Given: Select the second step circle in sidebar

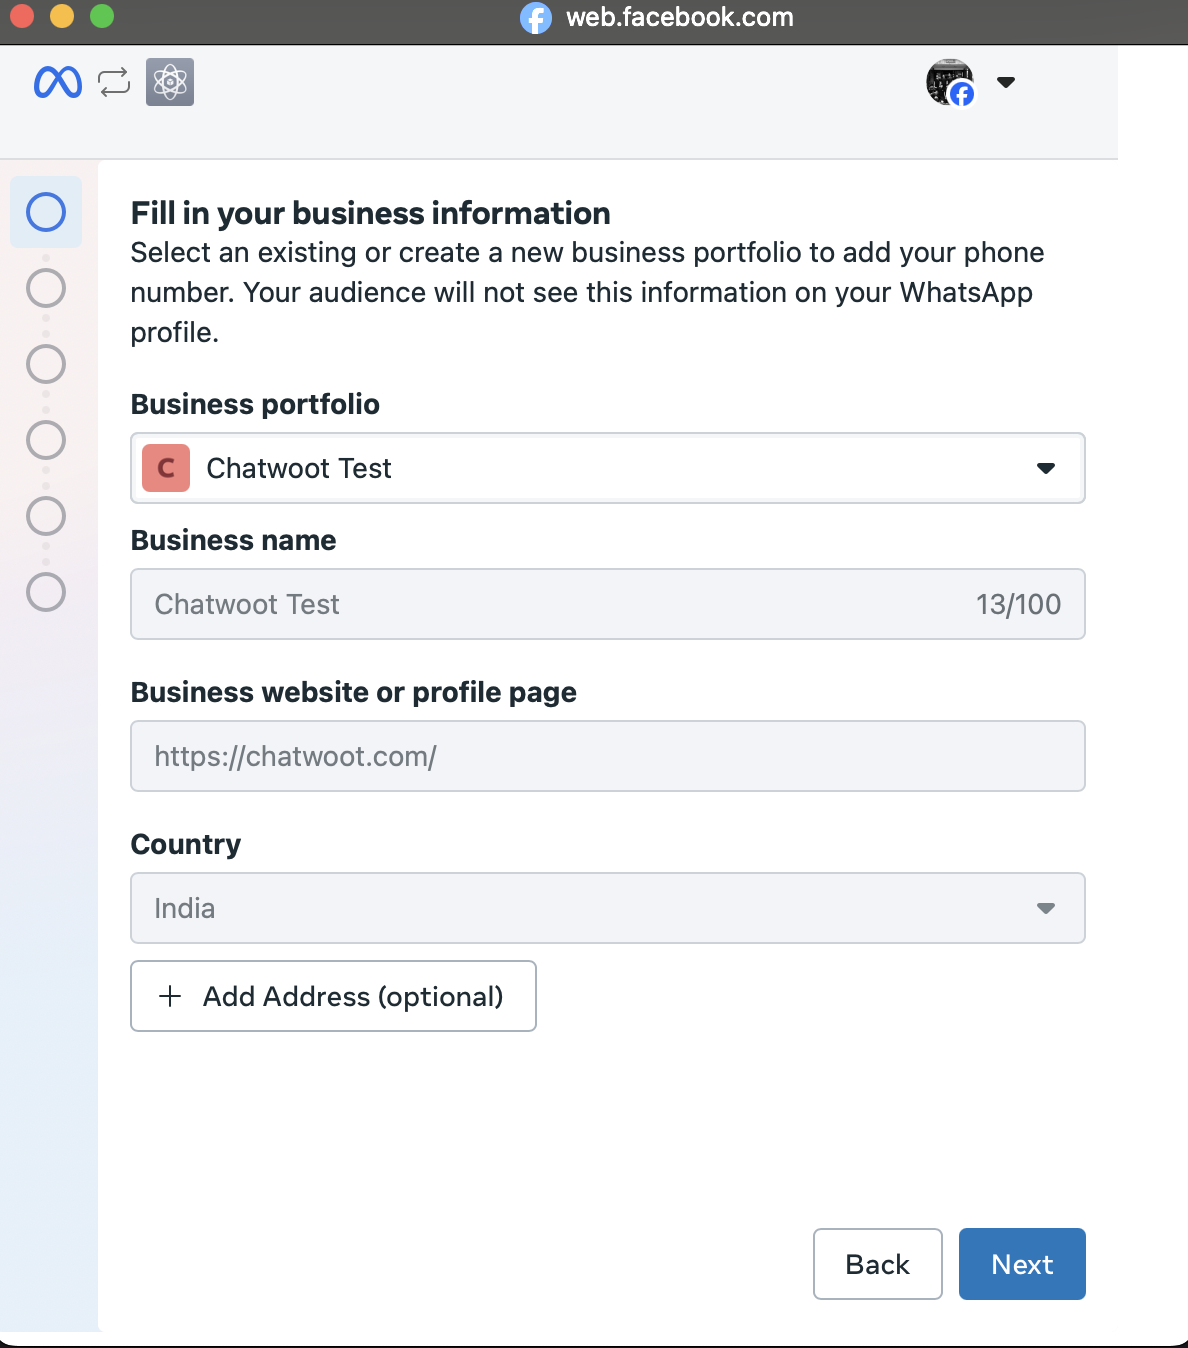Looking at the screenshot, I should 46,288.
